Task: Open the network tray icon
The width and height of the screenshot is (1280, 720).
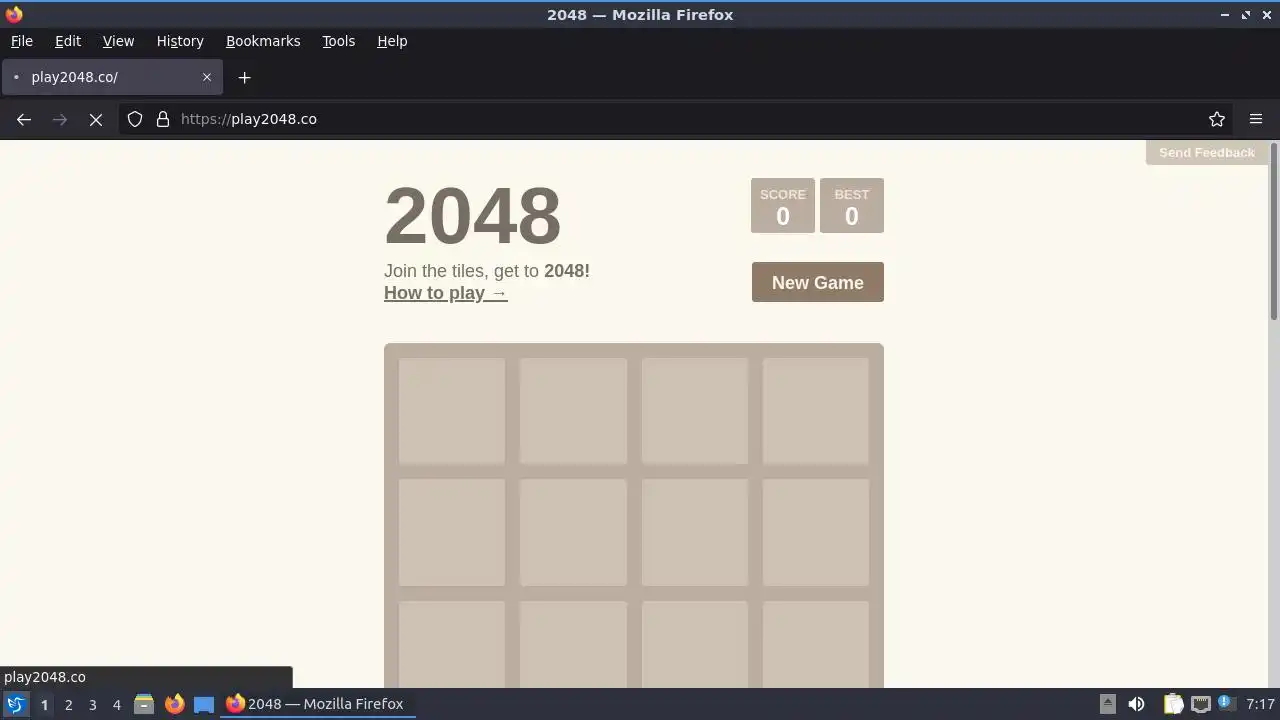Action: tap(1201, 704)
